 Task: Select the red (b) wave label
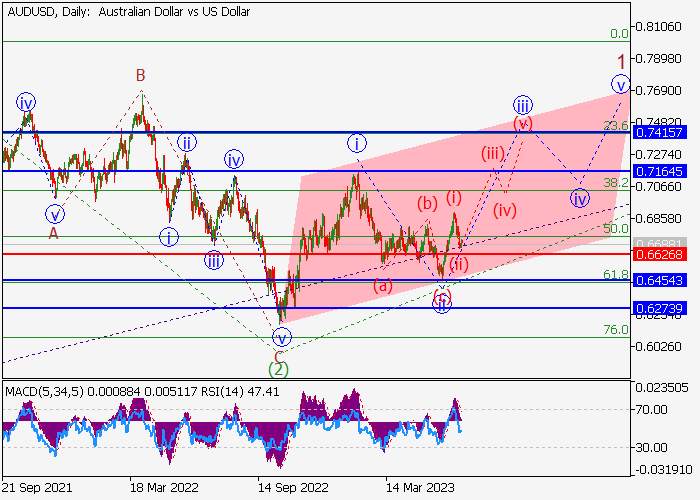[427, 204]
